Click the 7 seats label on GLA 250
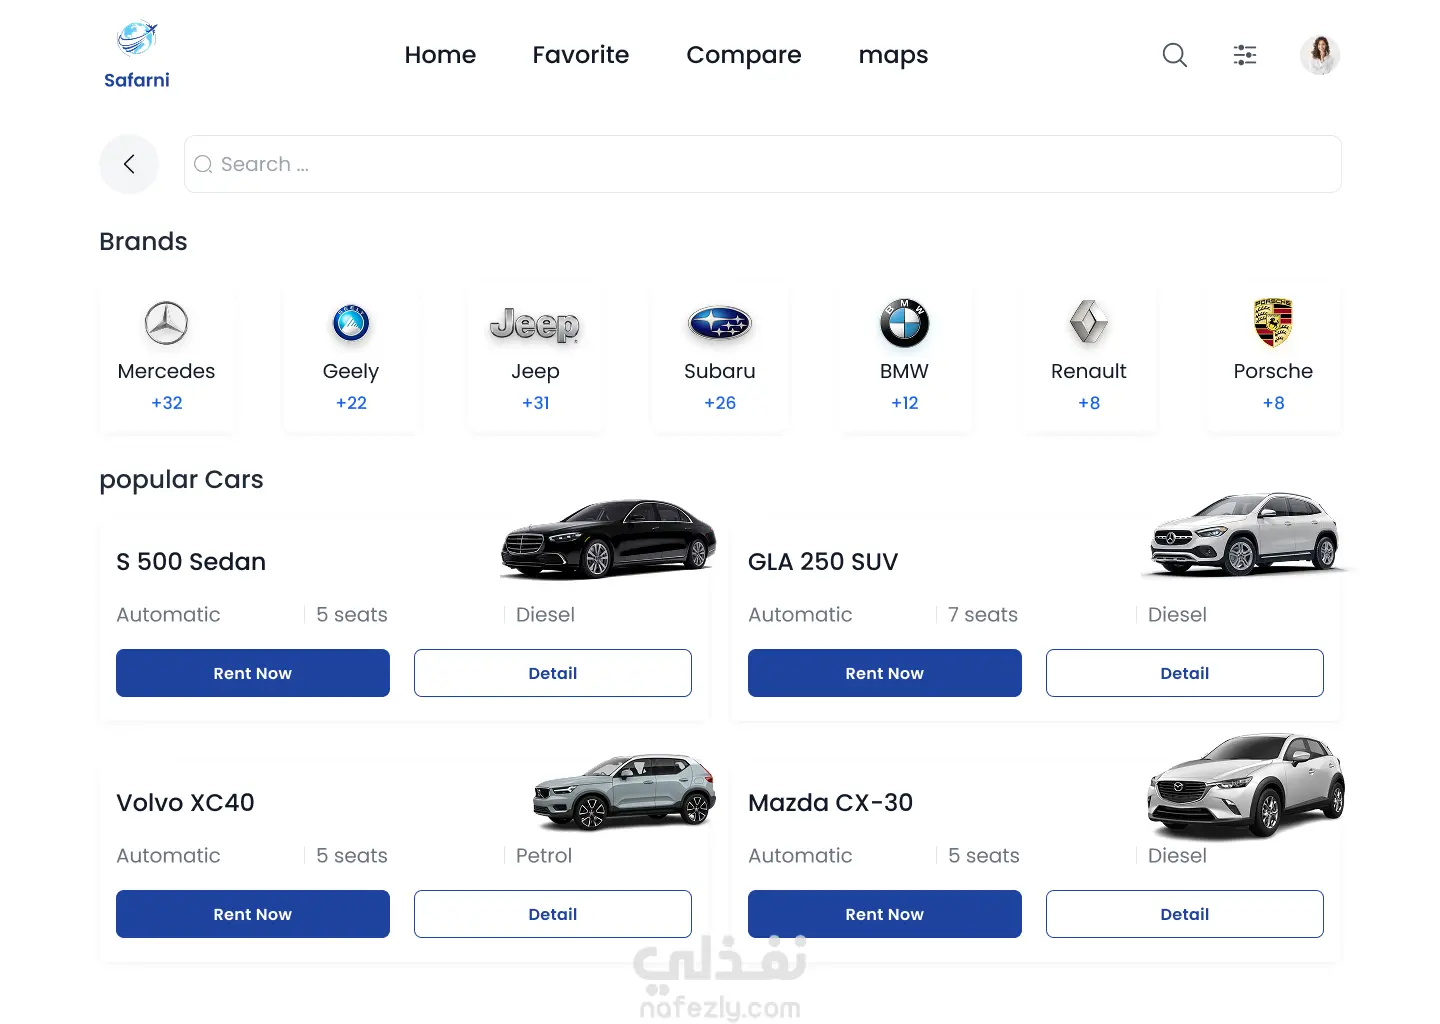Image resolution: width=1440 pixels, height=1024 pixels. (x=983, y=615)
